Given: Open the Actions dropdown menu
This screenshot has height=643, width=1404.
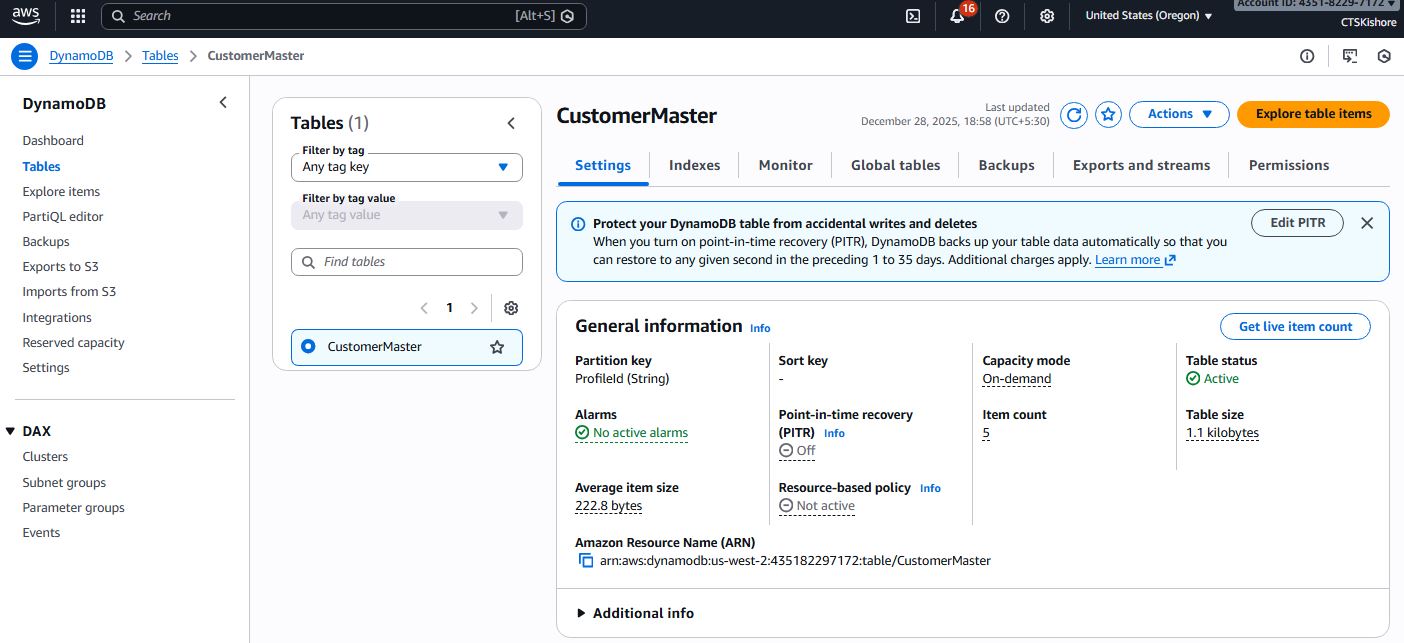Looking at the screenshot, I should [1179, 114].
